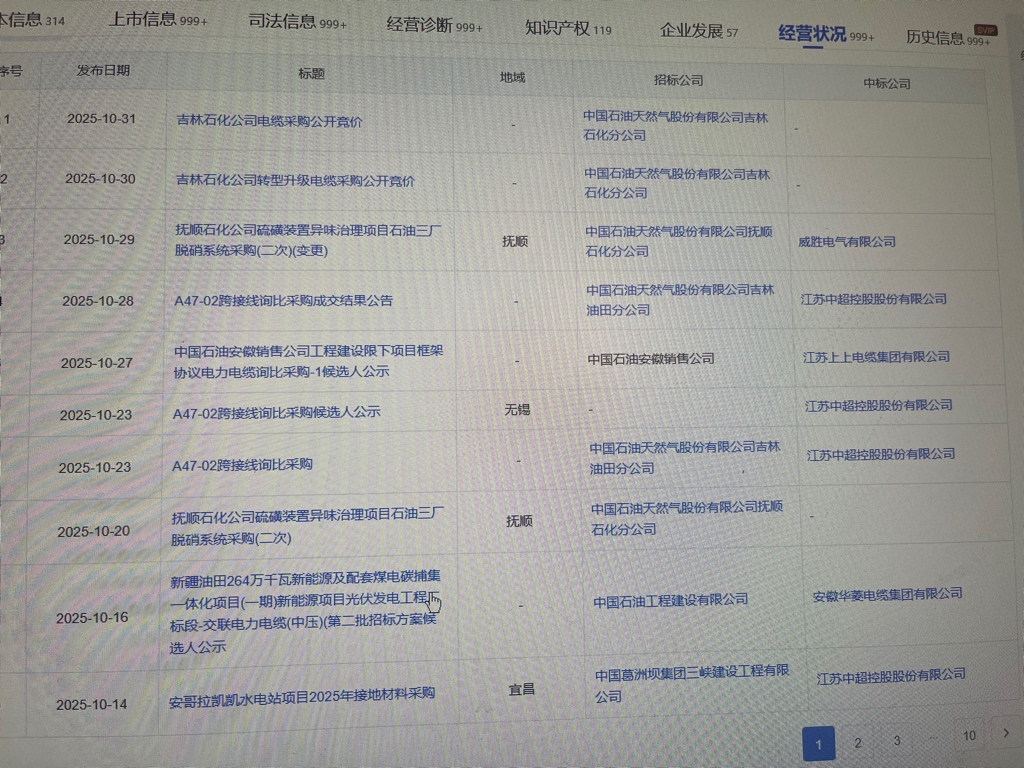Open 安徽华菱电缆集团有限公司 winner link
Screen dimensions: 1024x768
pyautogui.click(x=888, y=595)
